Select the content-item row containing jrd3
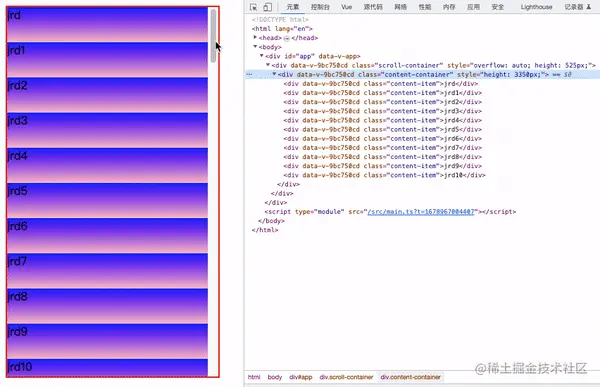The width and height of the screenshot is (600, 387). pos(383,111)
